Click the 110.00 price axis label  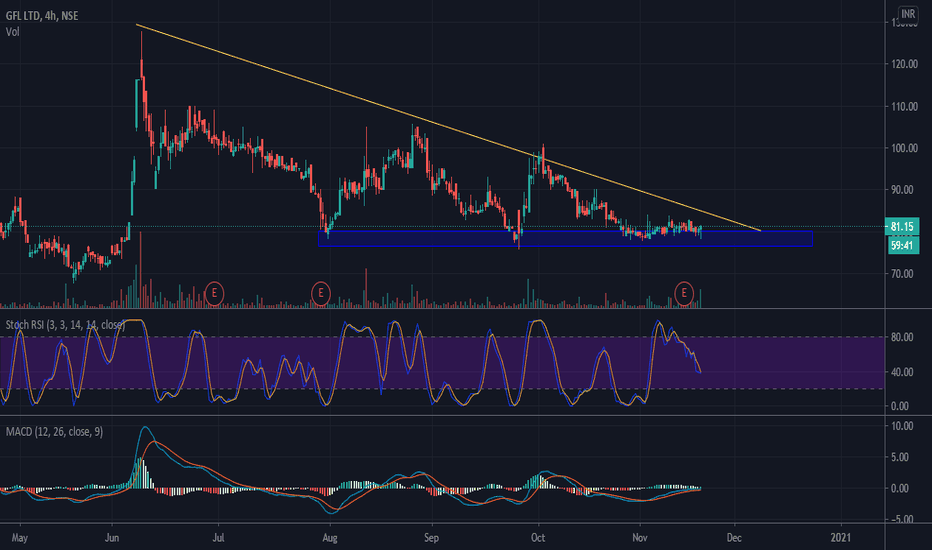(904, 106)
